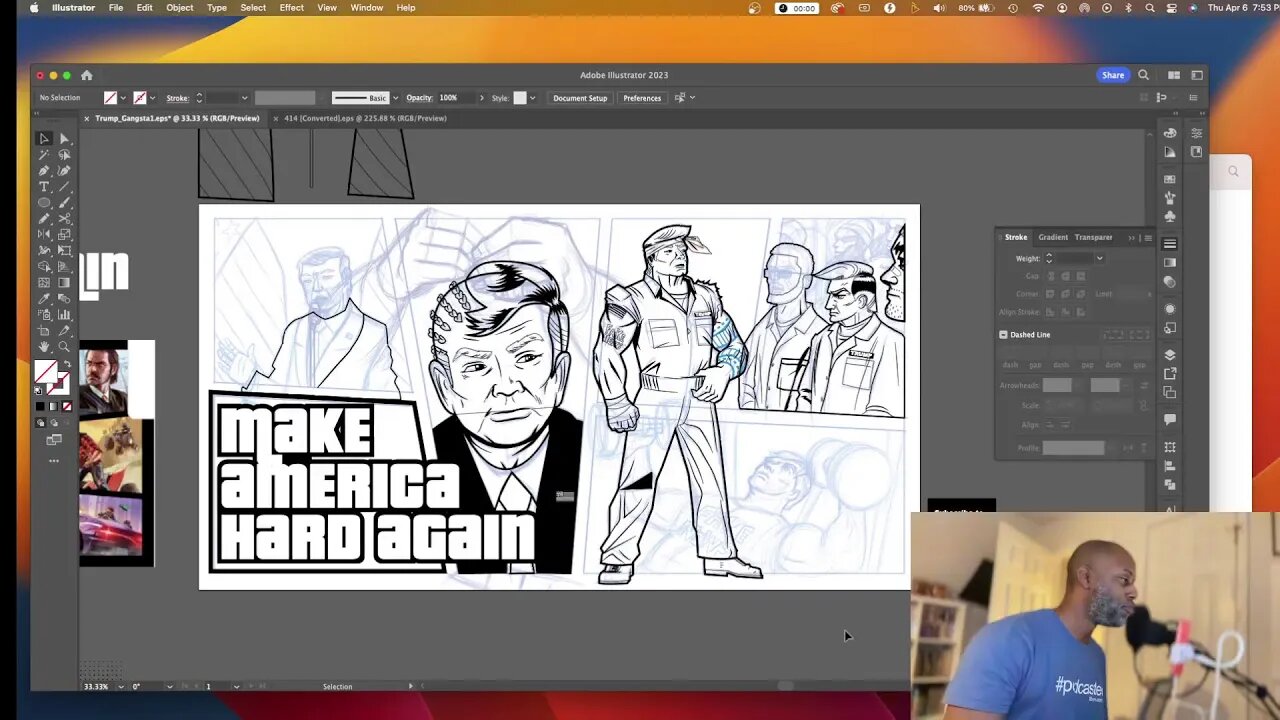Click the Share button
This screenshot has height=720, width=1280.
click(x=1113, y=75)
